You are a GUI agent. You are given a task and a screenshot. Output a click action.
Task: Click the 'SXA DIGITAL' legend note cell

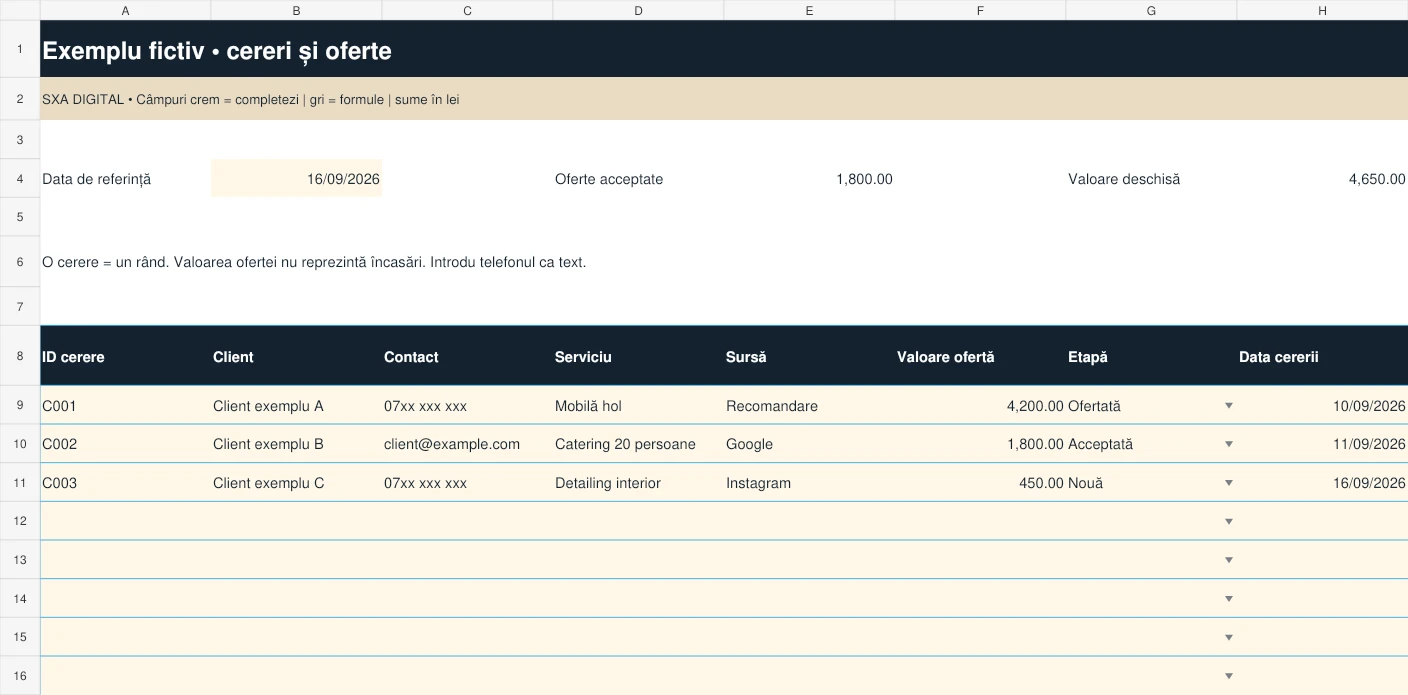(x=724, y=99)
